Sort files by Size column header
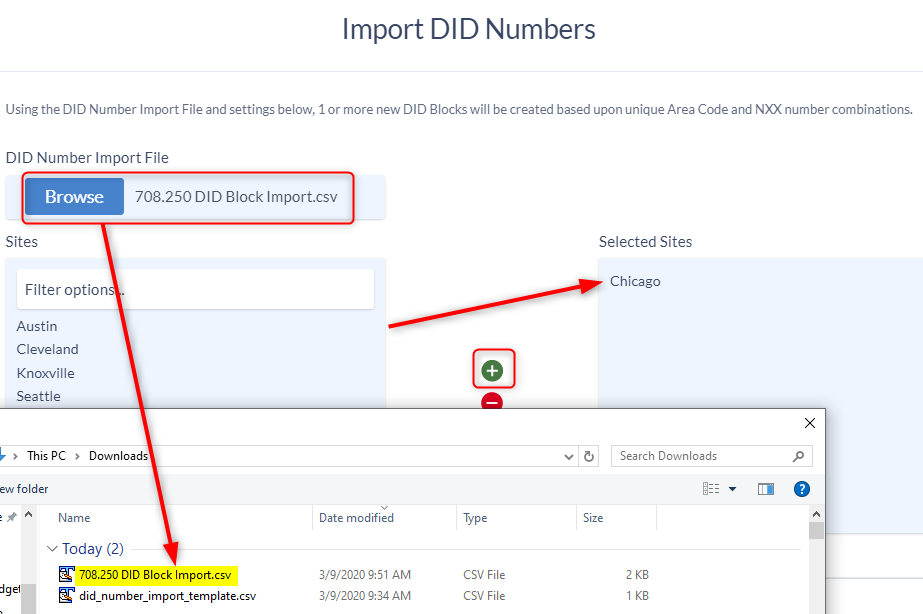Viewport: 923px width, 614px height. click(x=593, y=517)
